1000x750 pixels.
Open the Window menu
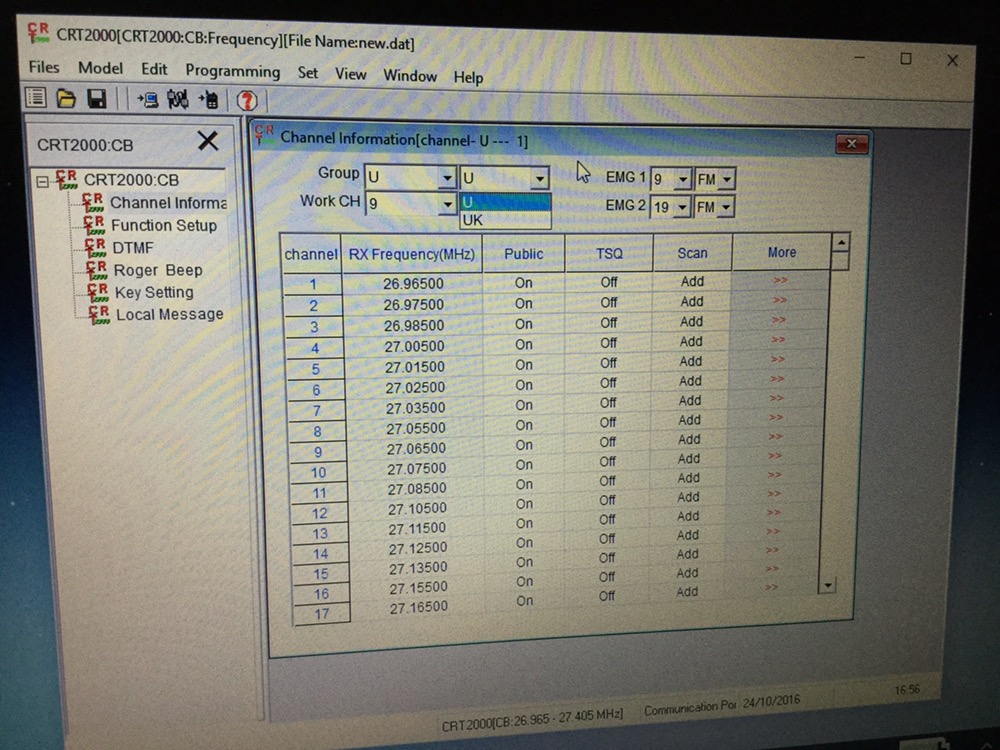point(409,76)
